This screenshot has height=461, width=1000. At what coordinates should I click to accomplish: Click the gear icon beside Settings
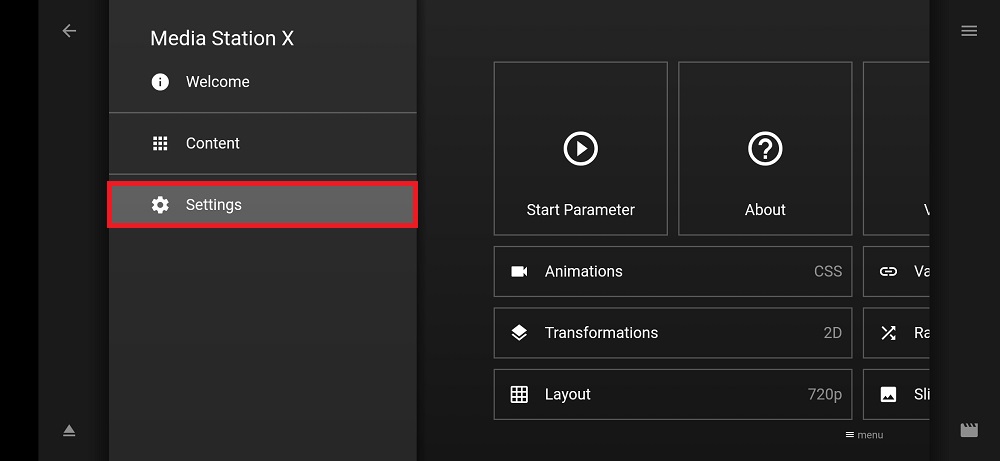pos(160,205)
